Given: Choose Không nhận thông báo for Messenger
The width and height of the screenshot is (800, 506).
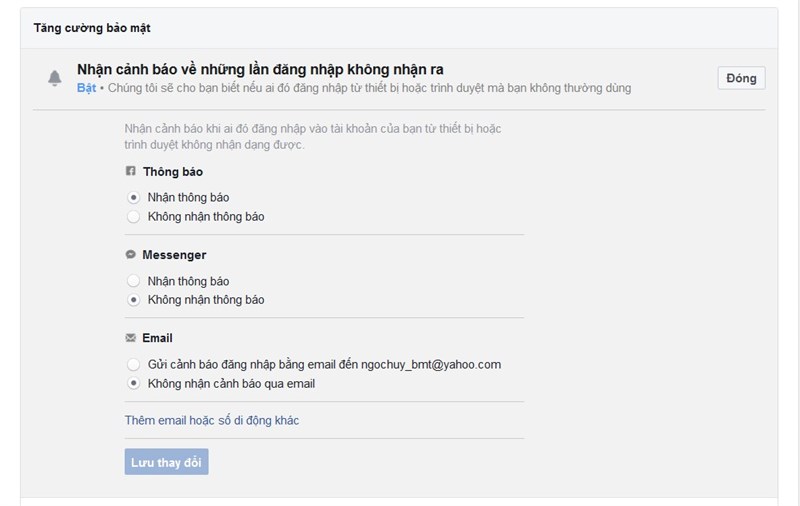Looking at the screenshot, I should 134,300.
